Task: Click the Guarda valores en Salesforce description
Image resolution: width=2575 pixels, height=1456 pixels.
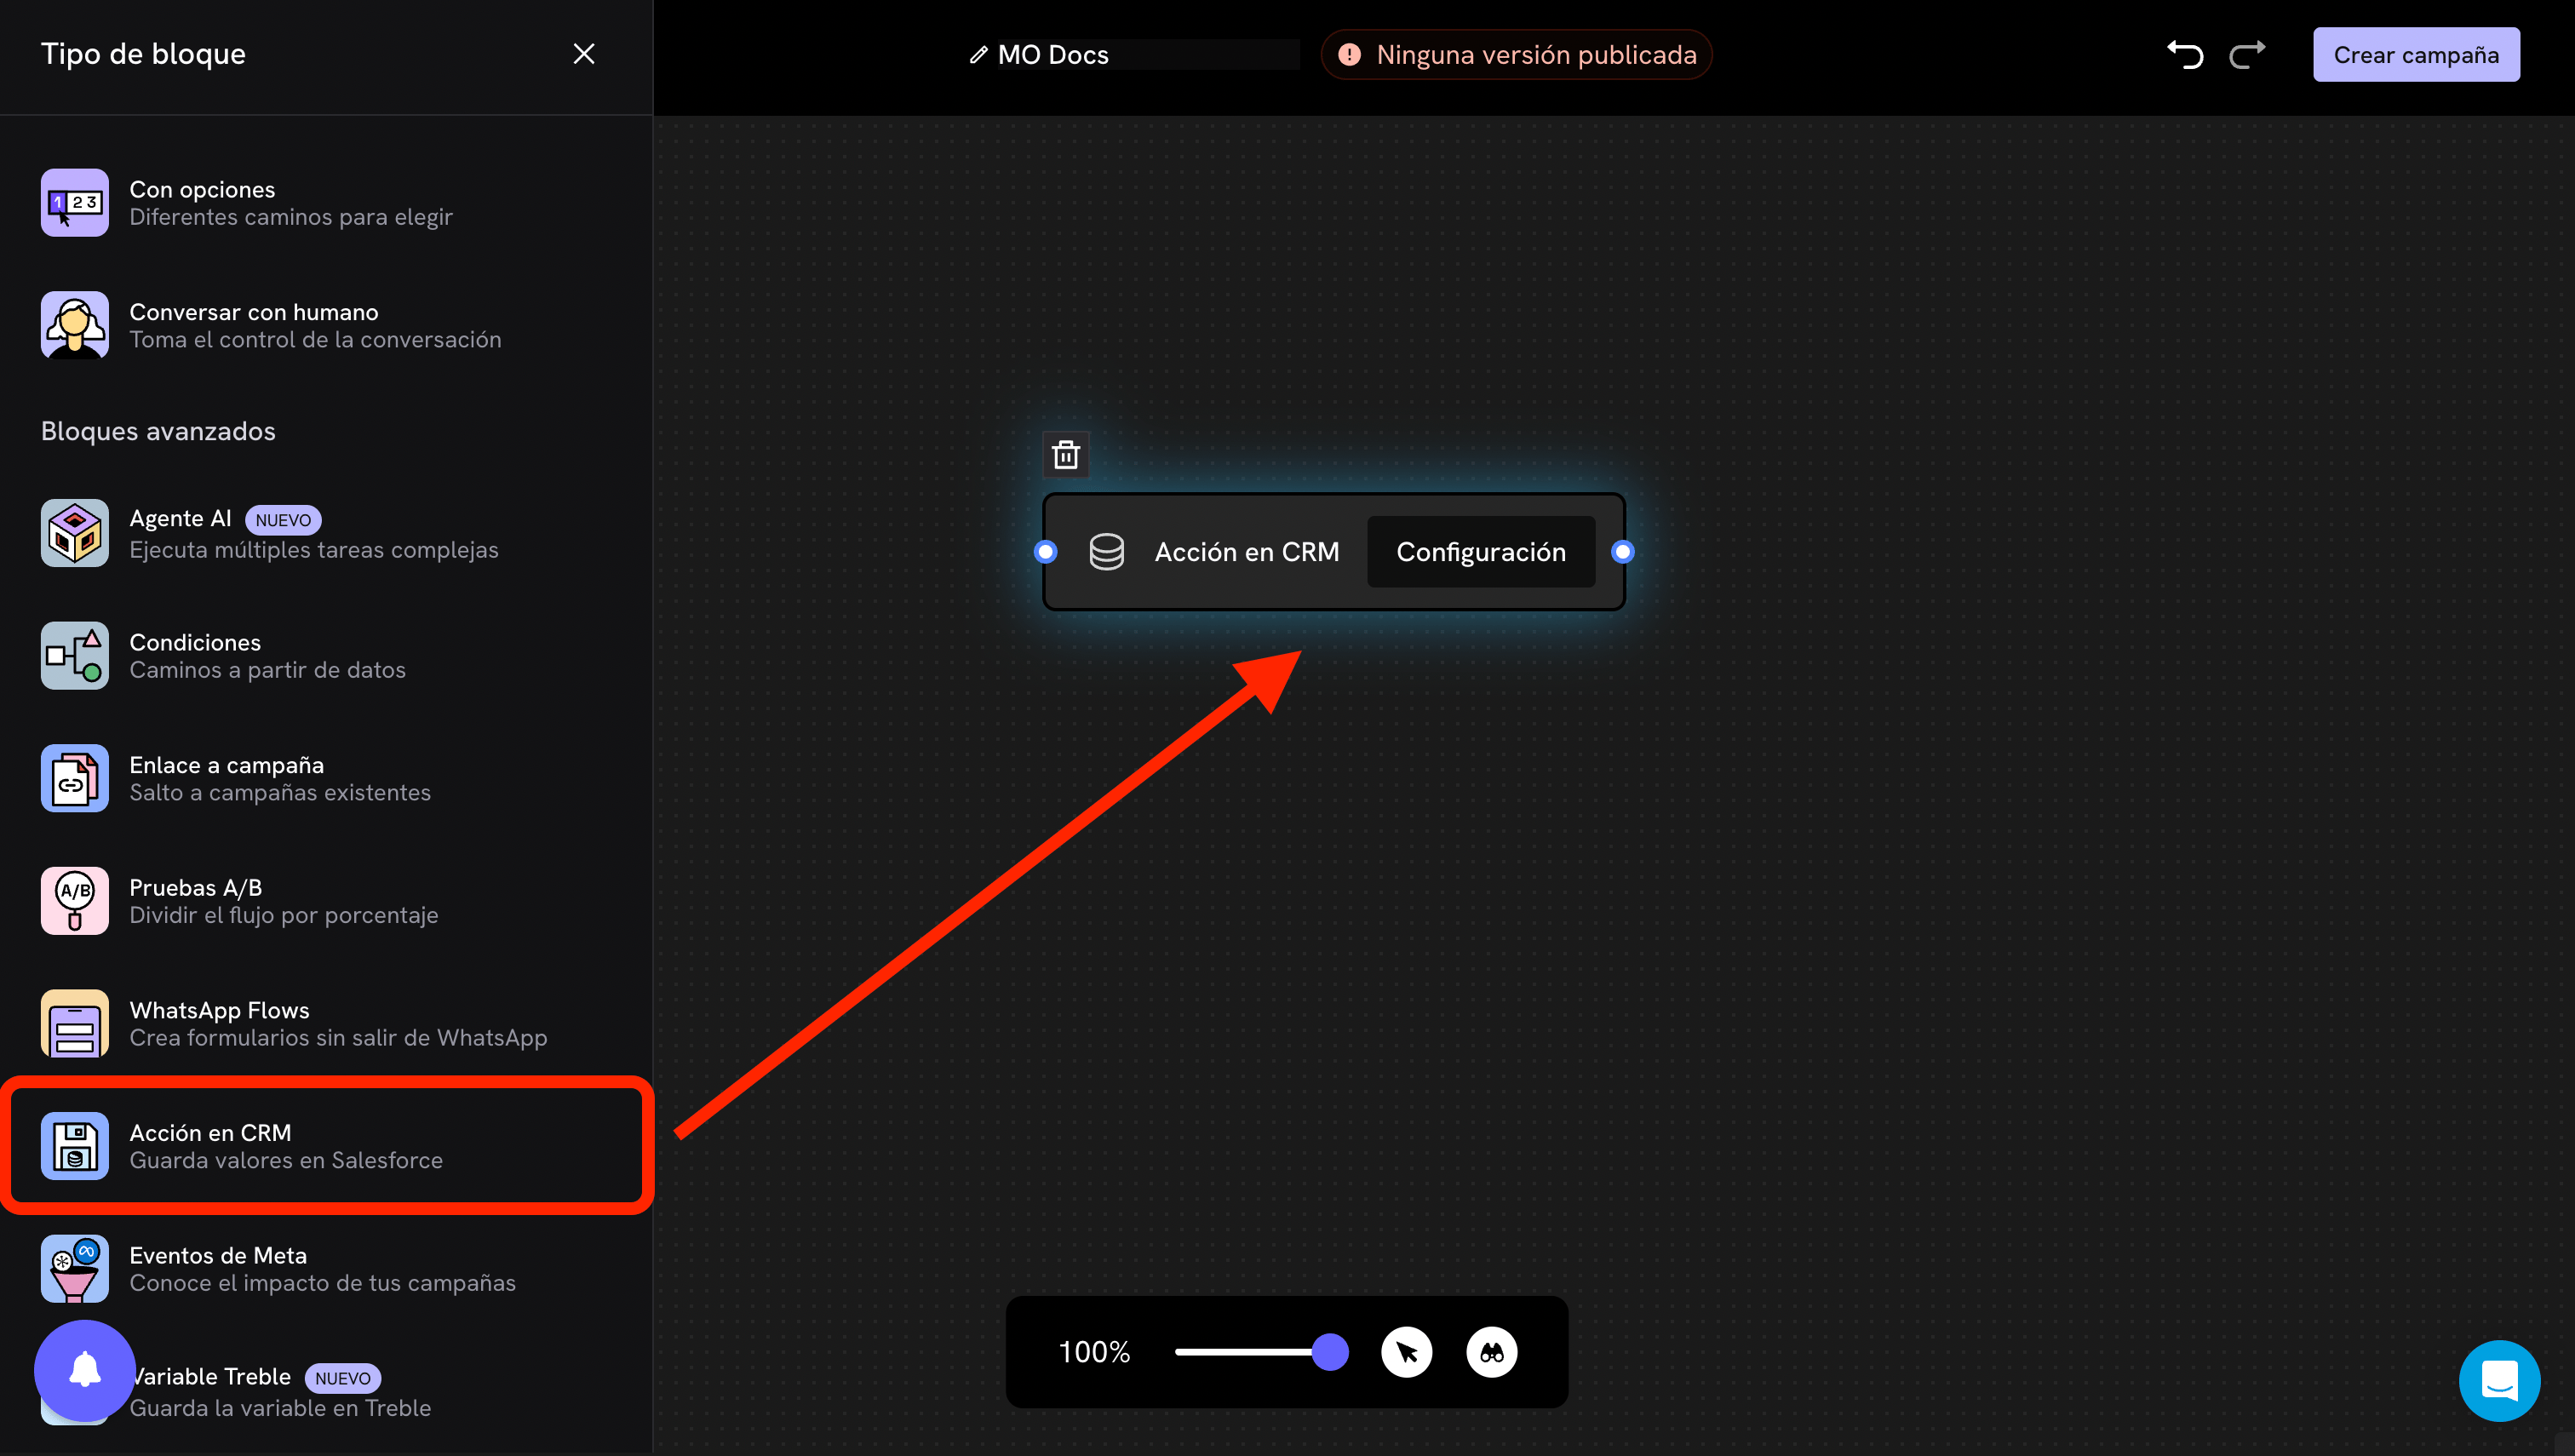Action: coord(286,1160)
